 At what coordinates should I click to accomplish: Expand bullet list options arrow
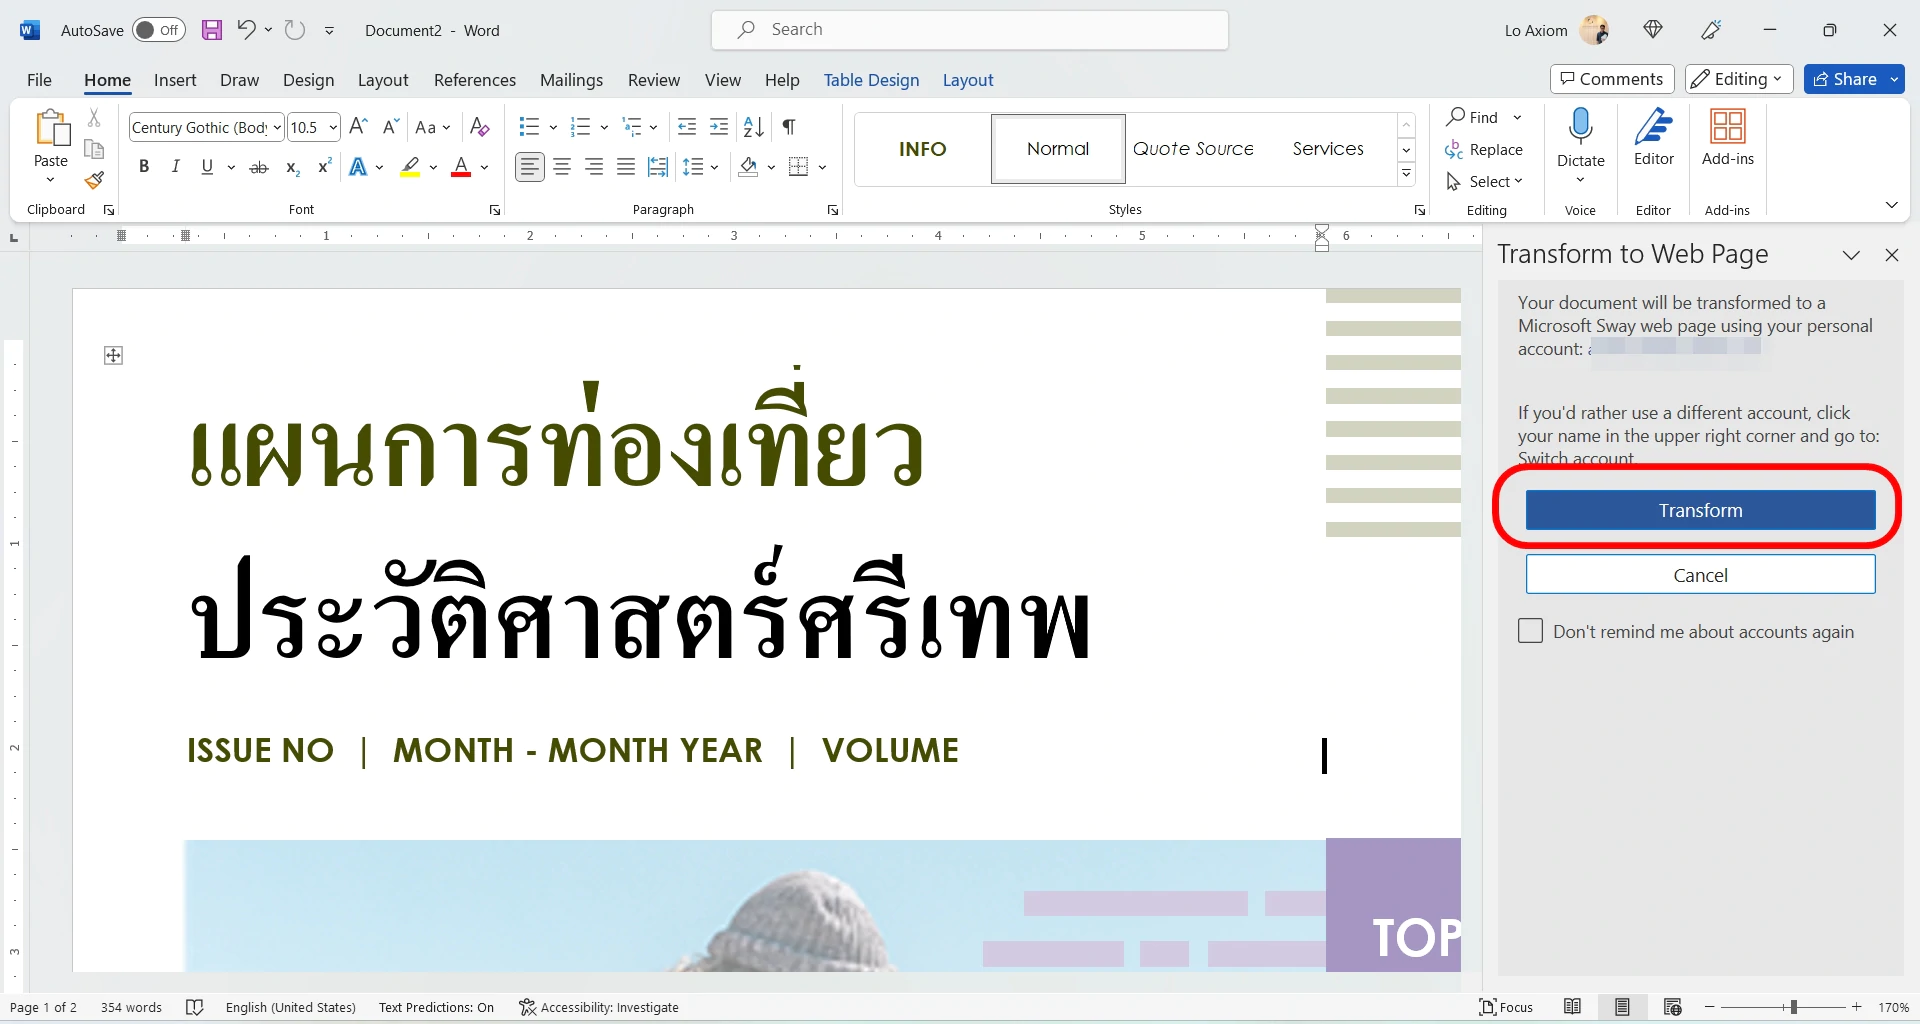pos(553,127)
